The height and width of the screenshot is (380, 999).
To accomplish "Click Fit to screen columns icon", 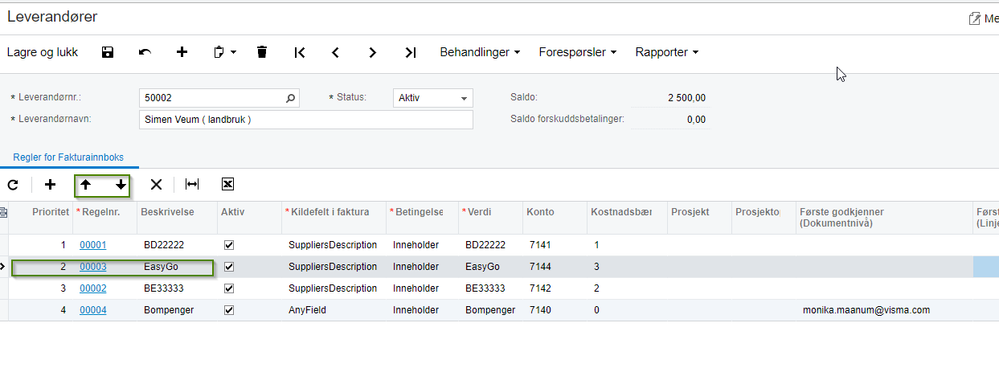I will click(x=192, y=185).
